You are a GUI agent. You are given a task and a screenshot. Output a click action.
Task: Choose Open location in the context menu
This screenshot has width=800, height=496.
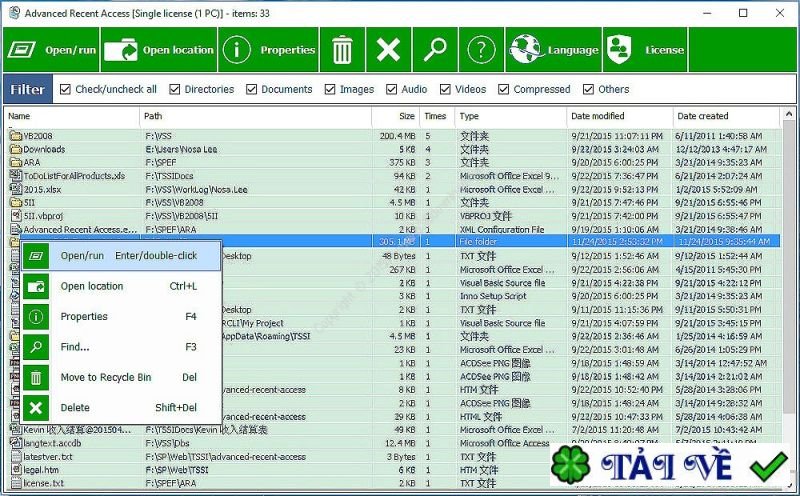click(121, 286)
